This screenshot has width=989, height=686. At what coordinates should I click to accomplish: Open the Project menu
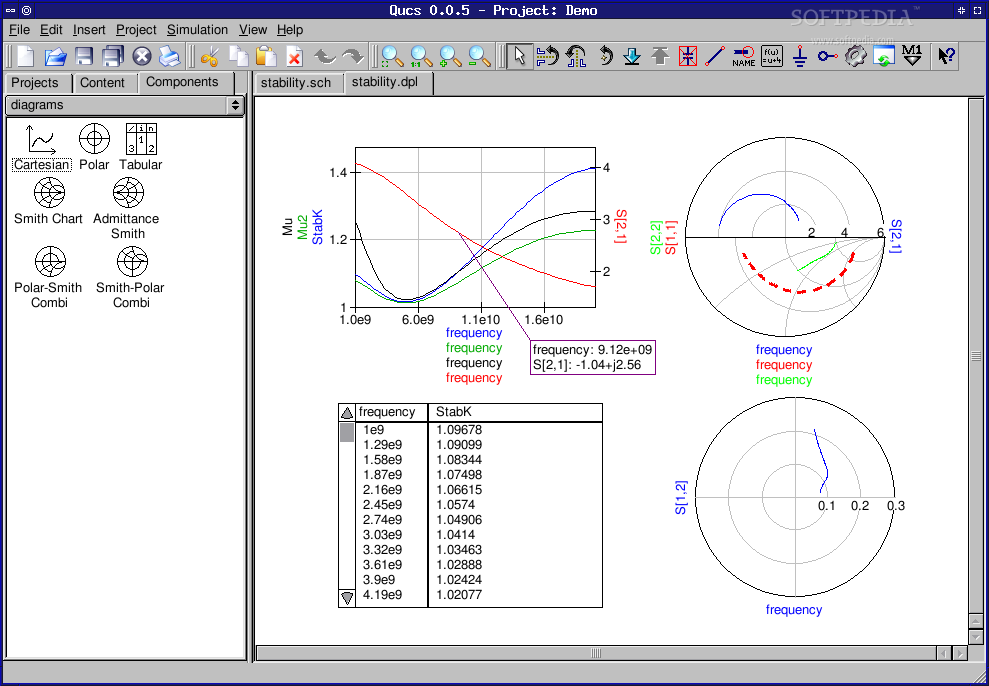pos(136,30)
